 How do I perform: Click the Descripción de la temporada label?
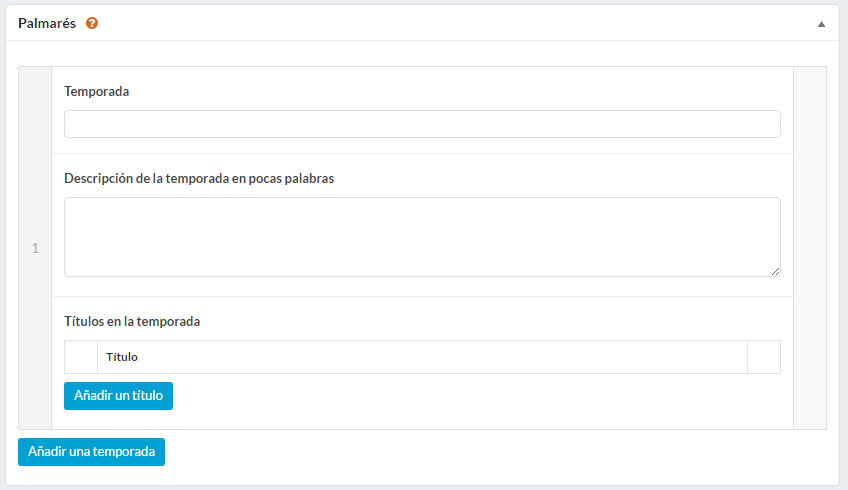click(x=199, y=178)
